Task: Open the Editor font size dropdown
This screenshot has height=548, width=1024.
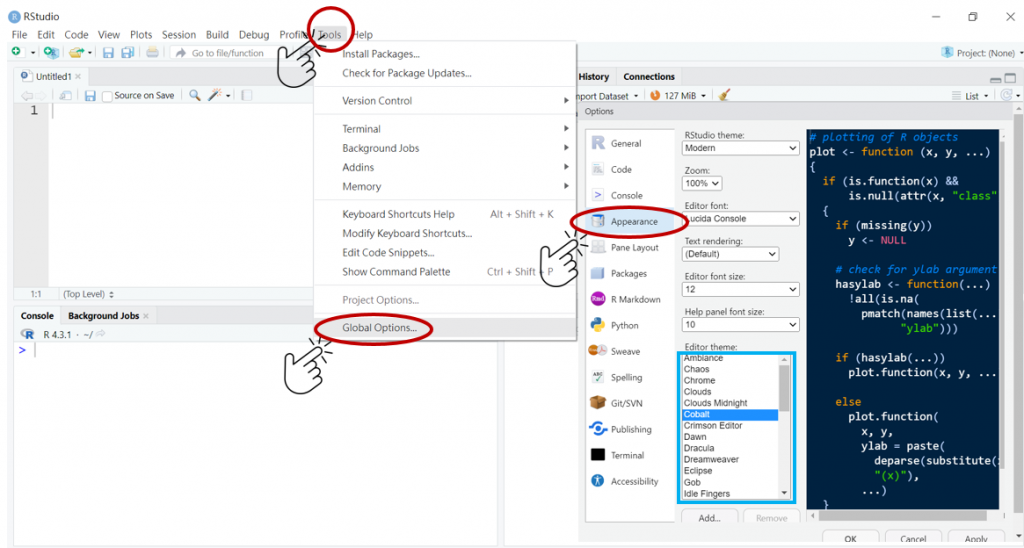Action: click(741, 289)
